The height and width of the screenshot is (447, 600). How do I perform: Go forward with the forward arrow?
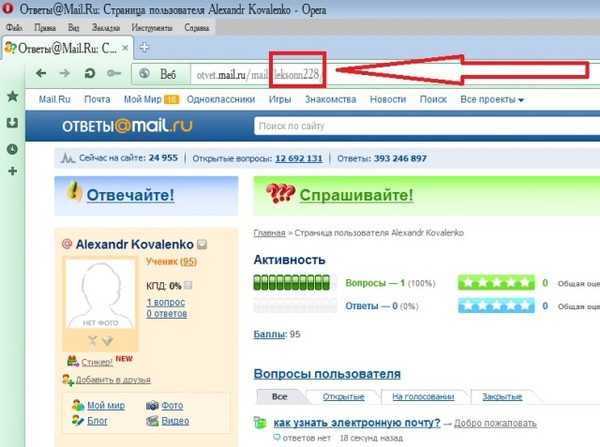[65, 73]
